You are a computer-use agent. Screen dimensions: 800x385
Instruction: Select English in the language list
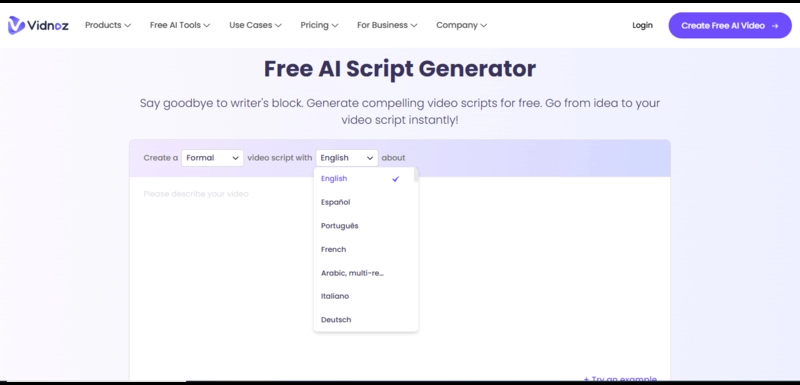coord(366,179)
